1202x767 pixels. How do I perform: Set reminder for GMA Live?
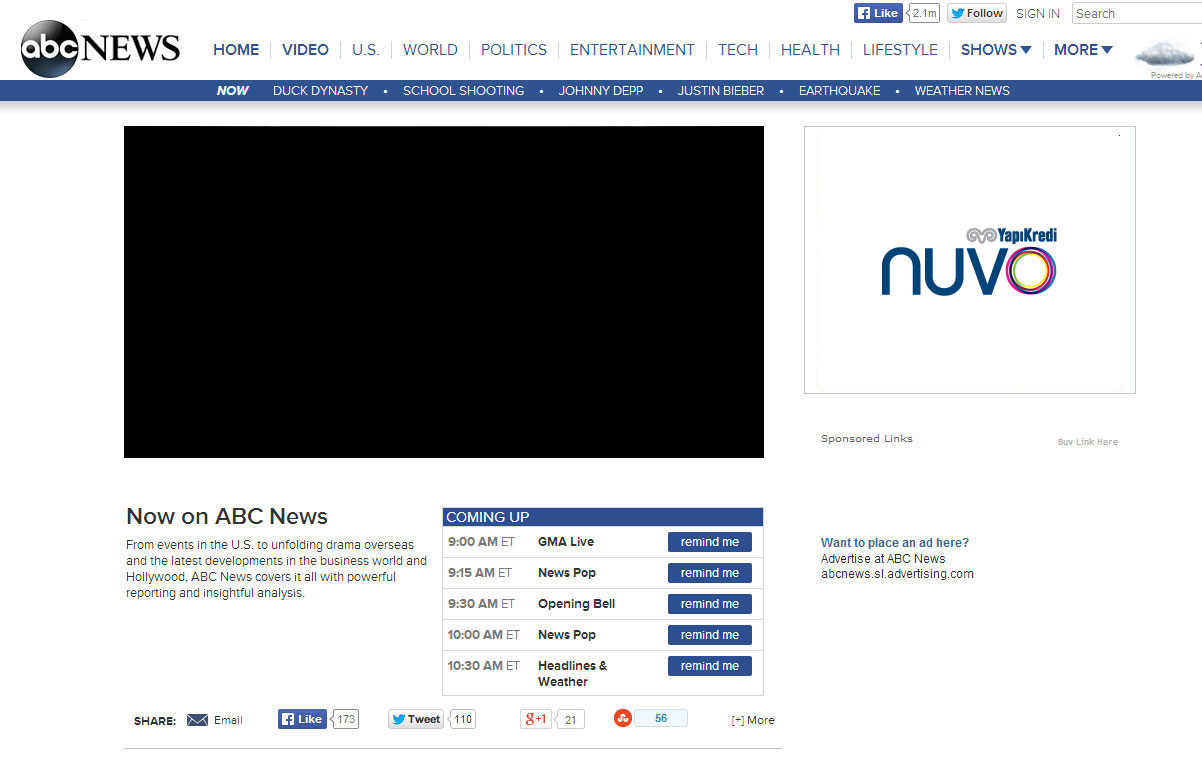coord(709,542)
